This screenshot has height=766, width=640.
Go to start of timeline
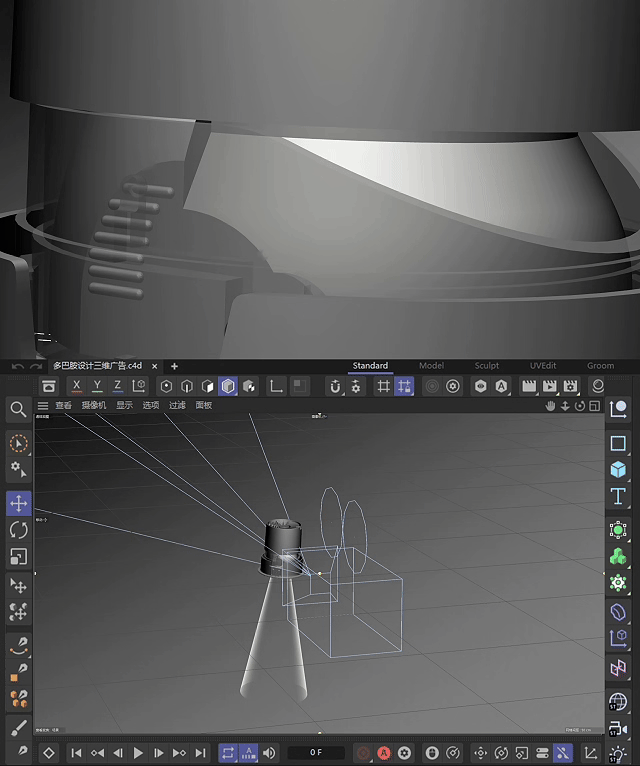pos(76,753)
